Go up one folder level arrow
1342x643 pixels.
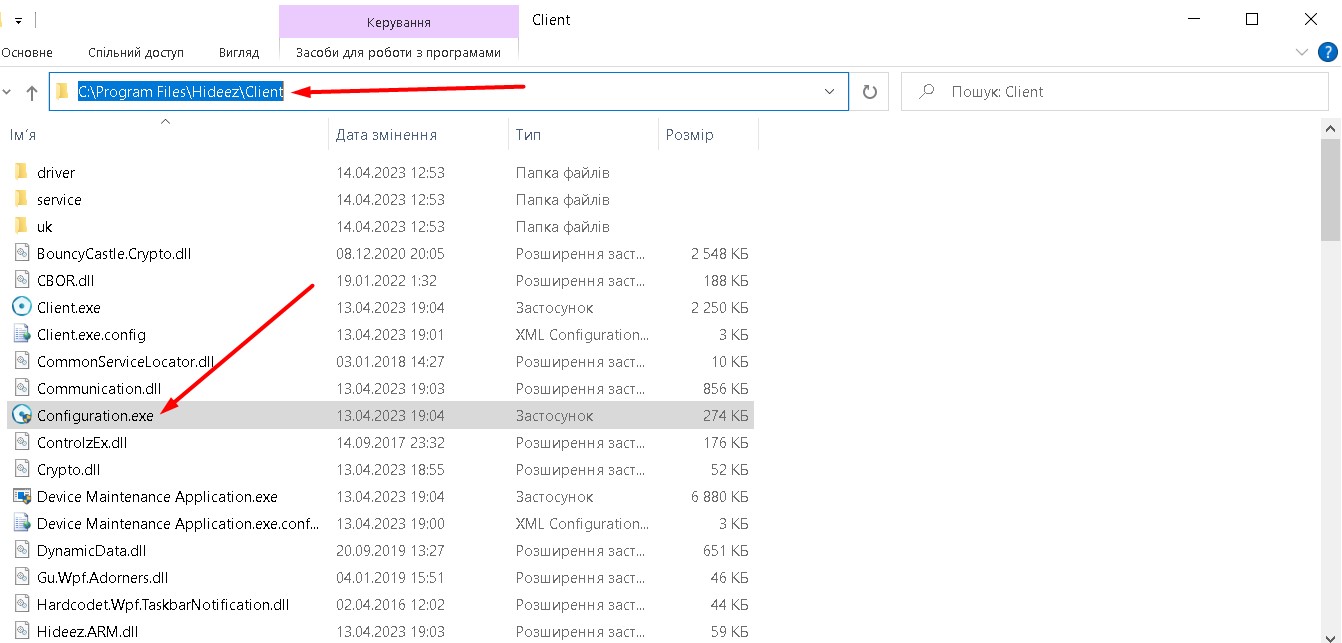(32, 92)
